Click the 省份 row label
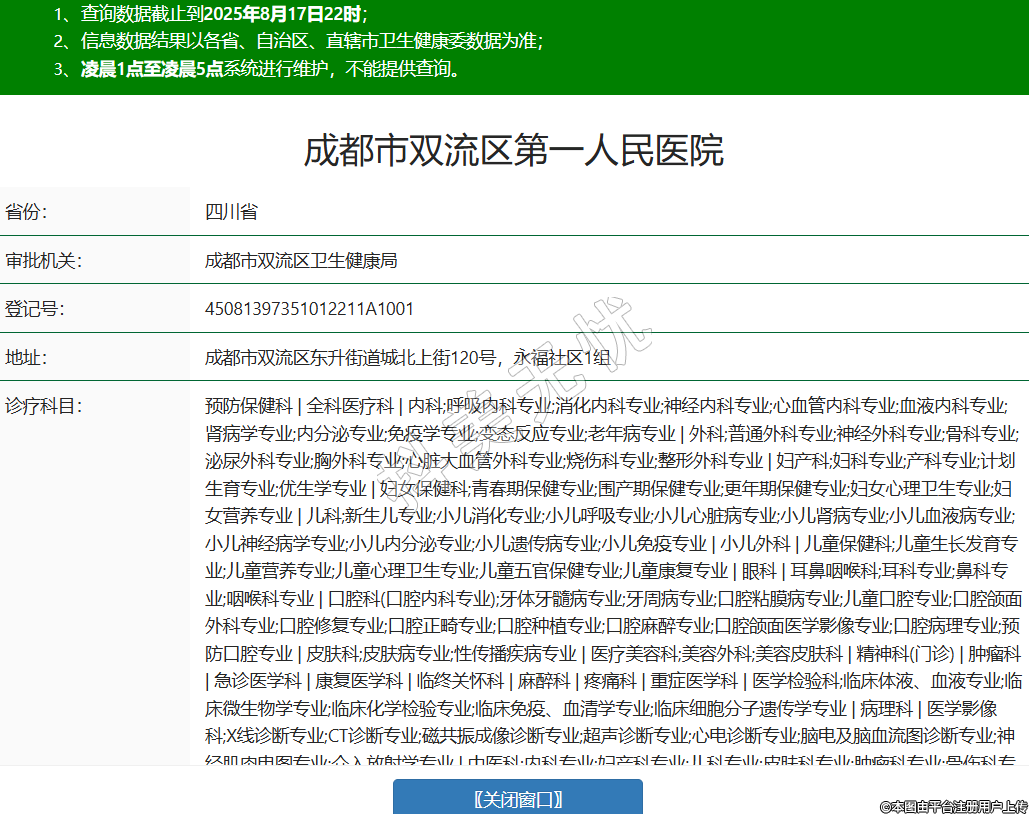Viewport: 1029px width, 814px height. [x=26, y=212]
